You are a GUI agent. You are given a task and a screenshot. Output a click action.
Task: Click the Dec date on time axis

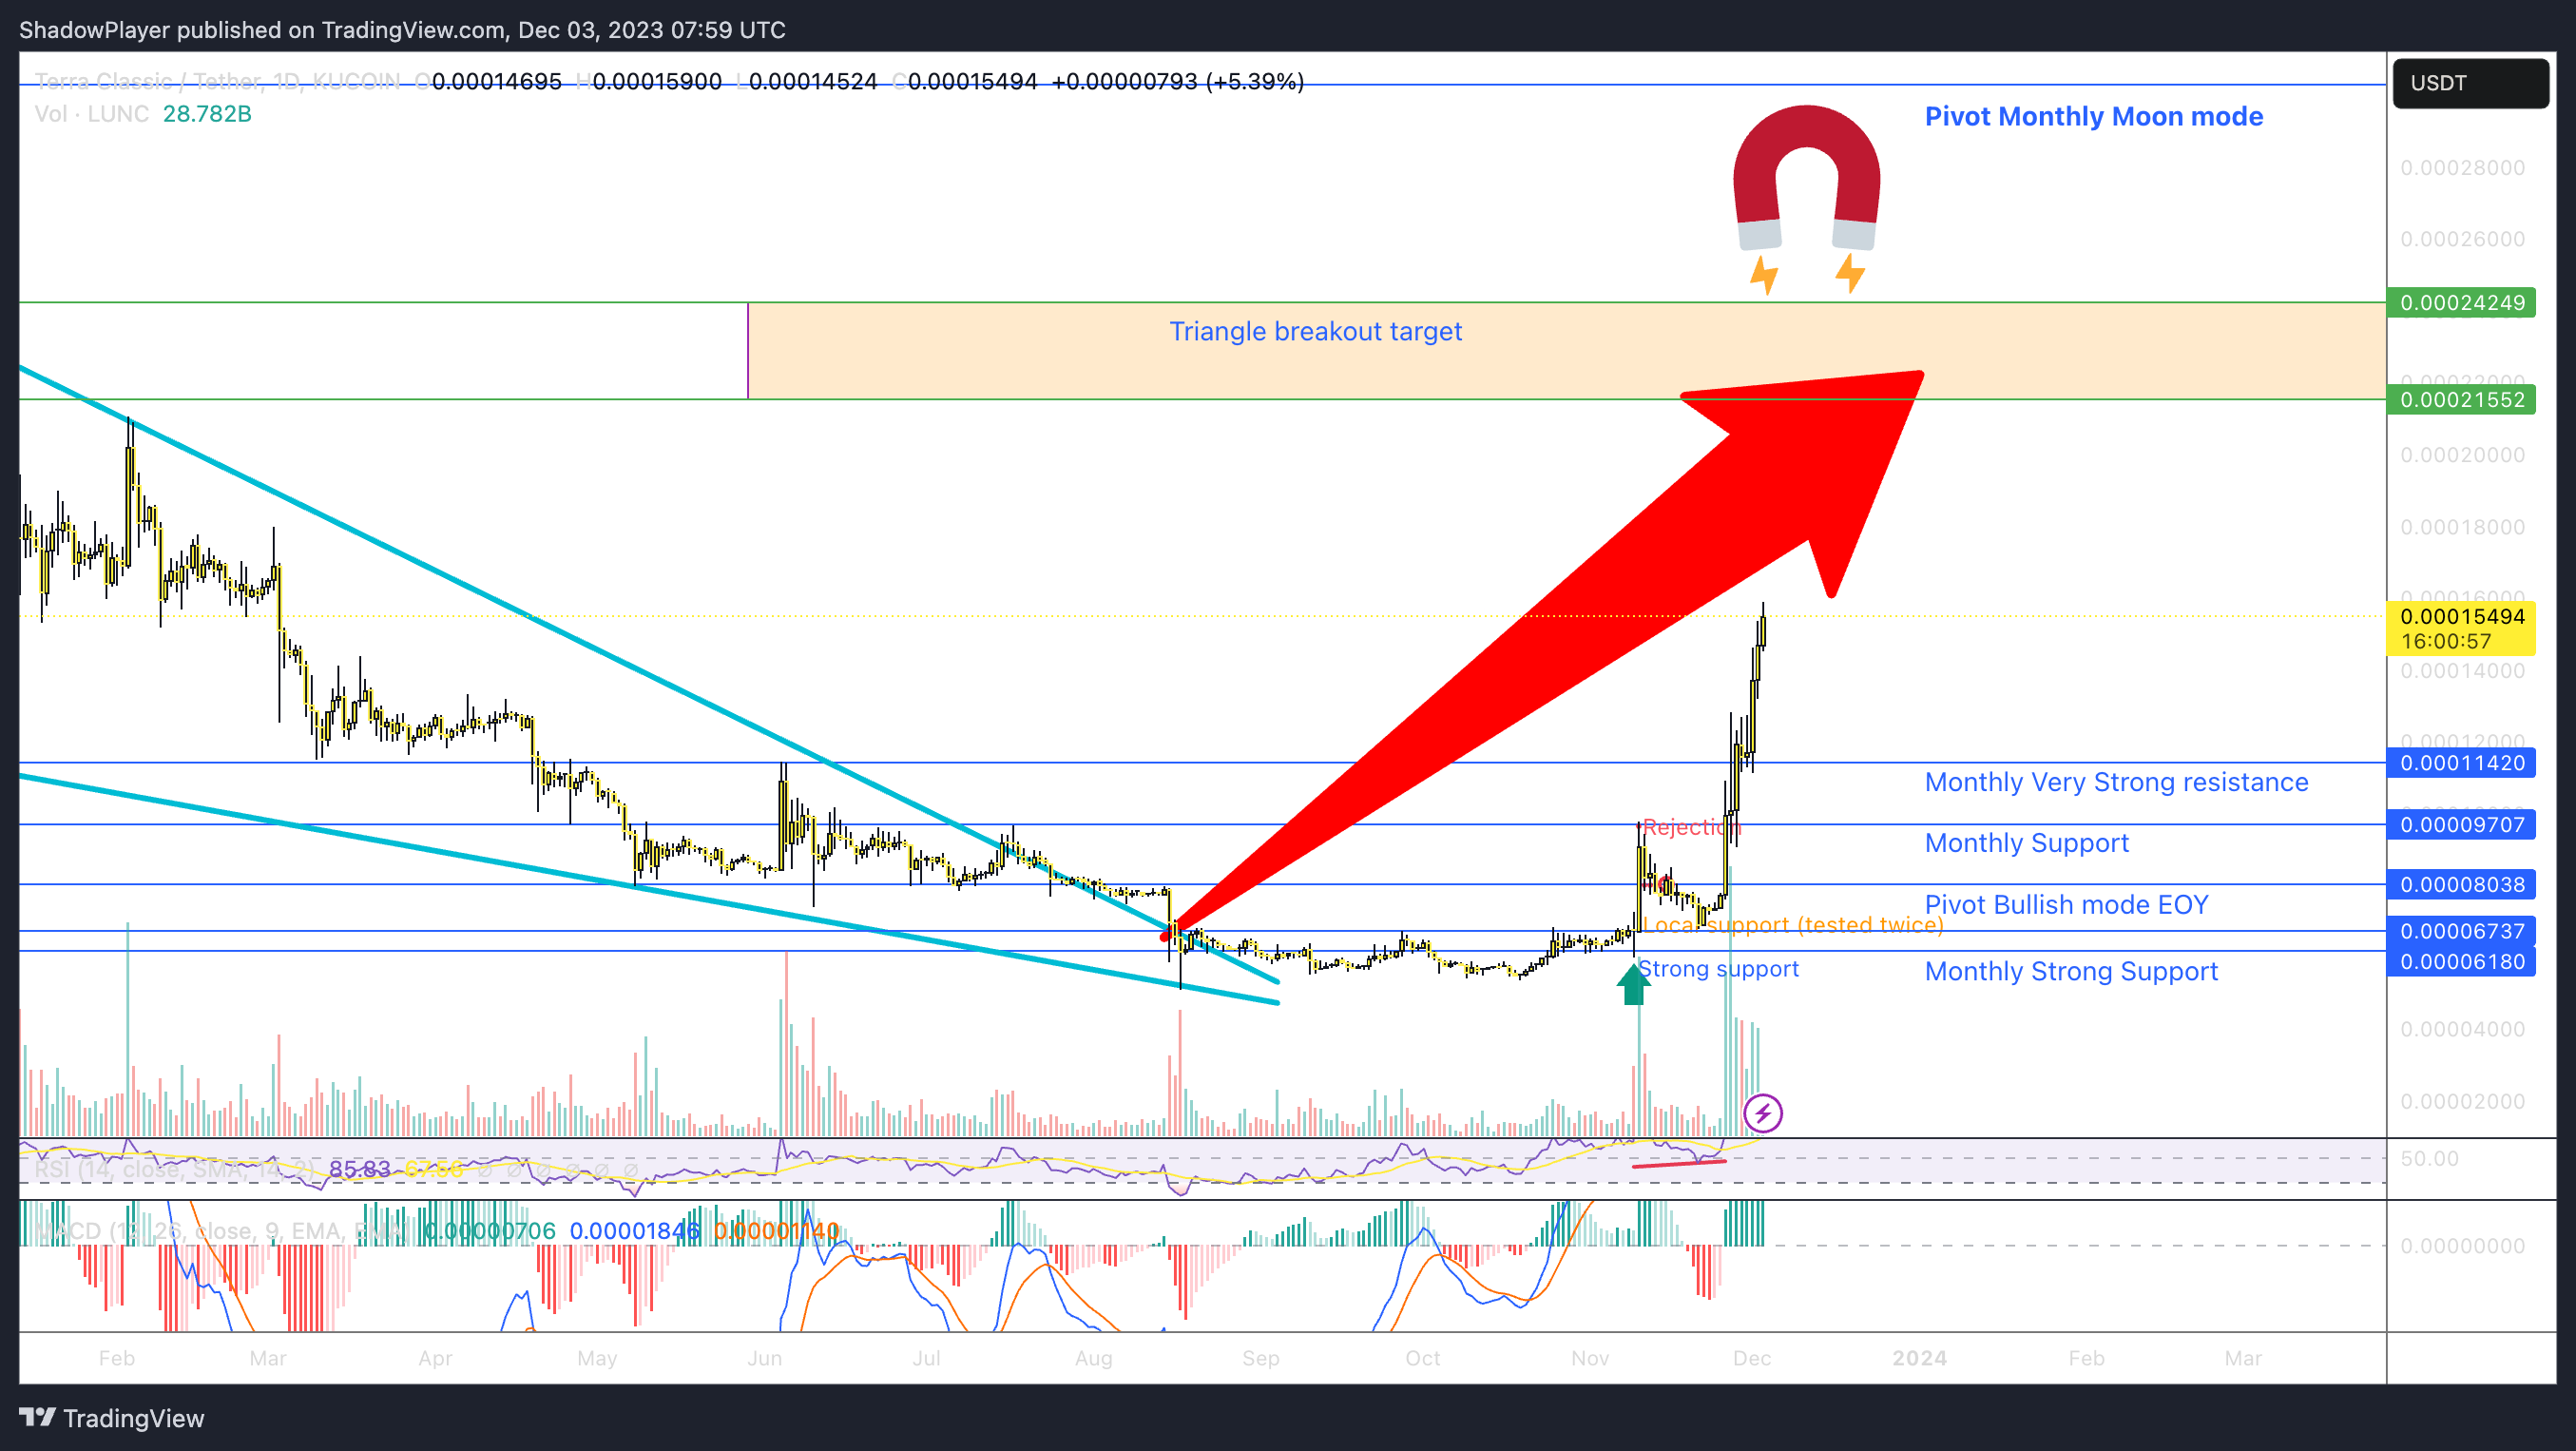click(1751, 1358)
